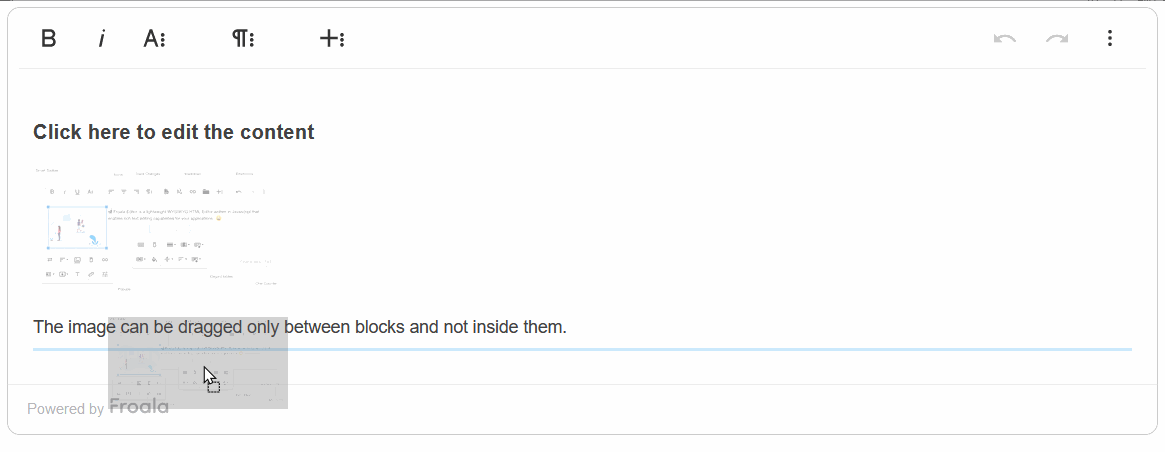
Task: Click the blue drop indicator line
Action: [x=700, y=349]
